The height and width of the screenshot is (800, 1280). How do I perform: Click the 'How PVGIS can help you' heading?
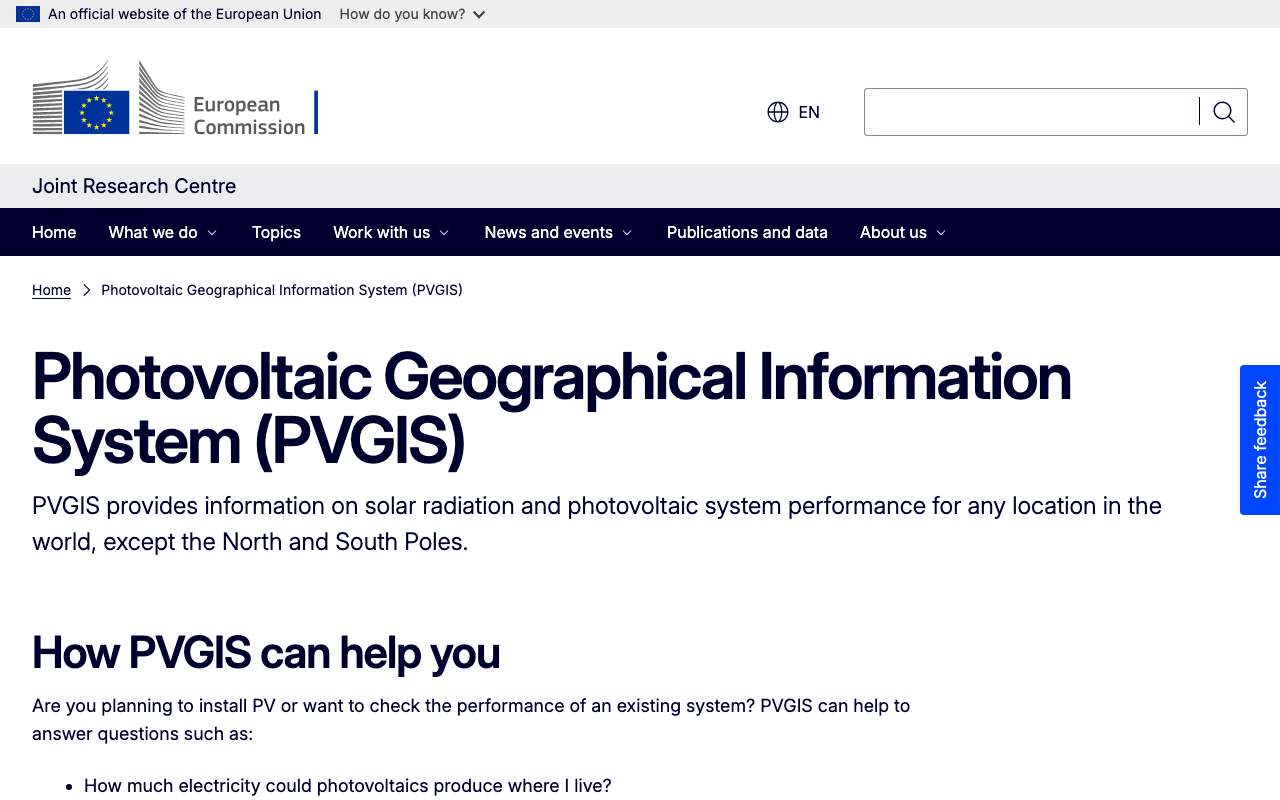266,653
